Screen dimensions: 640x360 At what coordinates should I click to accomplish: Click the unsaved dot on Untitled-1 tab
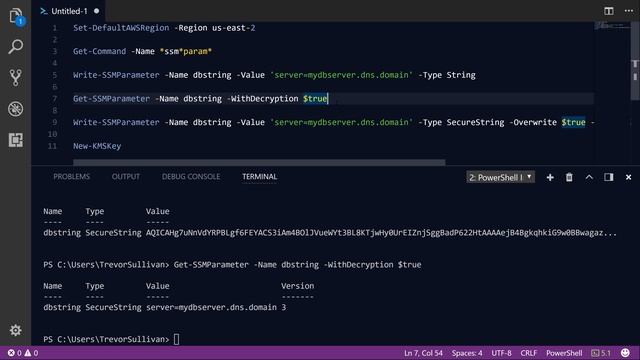pos(96,11)
